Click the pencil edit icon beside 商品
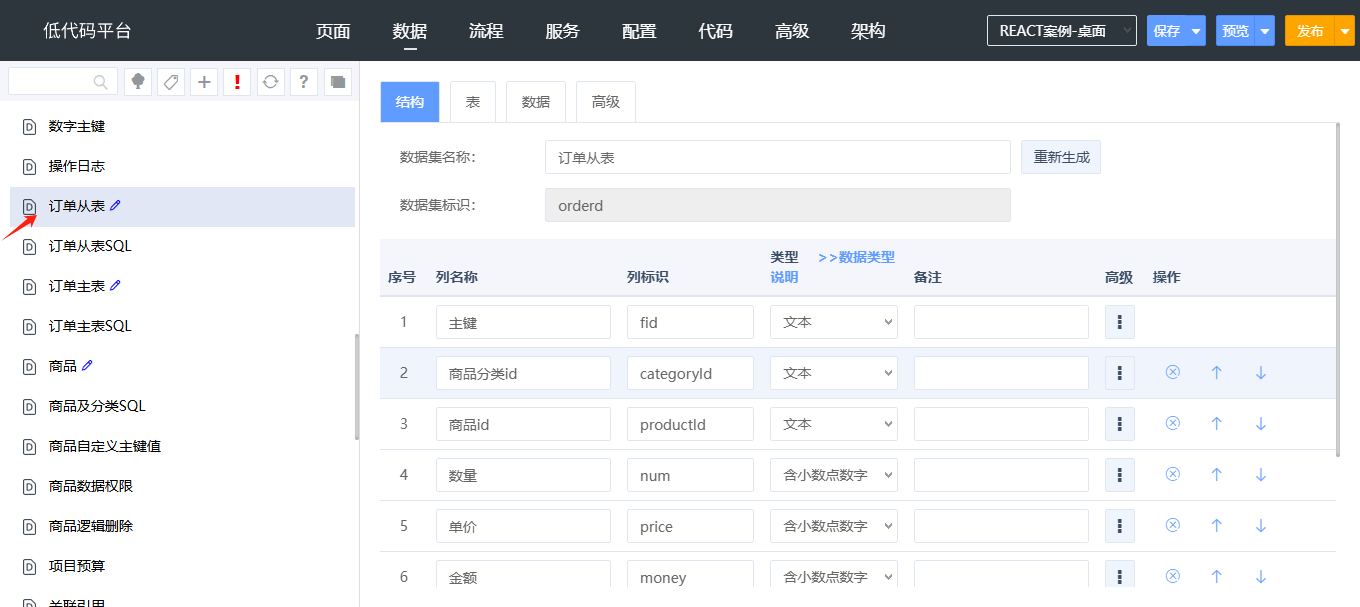The width and height of the screenshot is (1360, 607). pos(87,365)
